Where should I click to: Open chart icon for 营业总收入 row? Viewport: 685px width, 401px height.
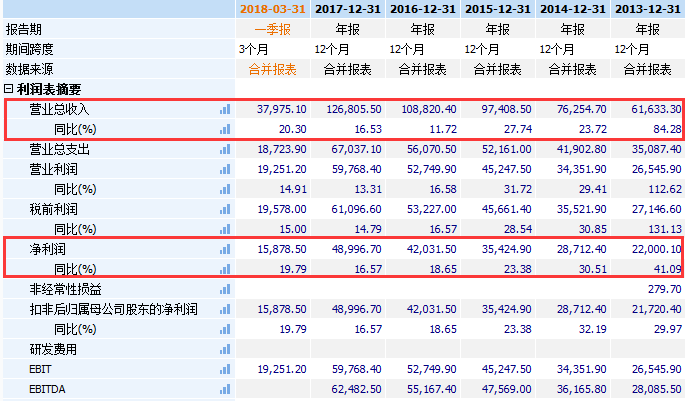point(225,109)
